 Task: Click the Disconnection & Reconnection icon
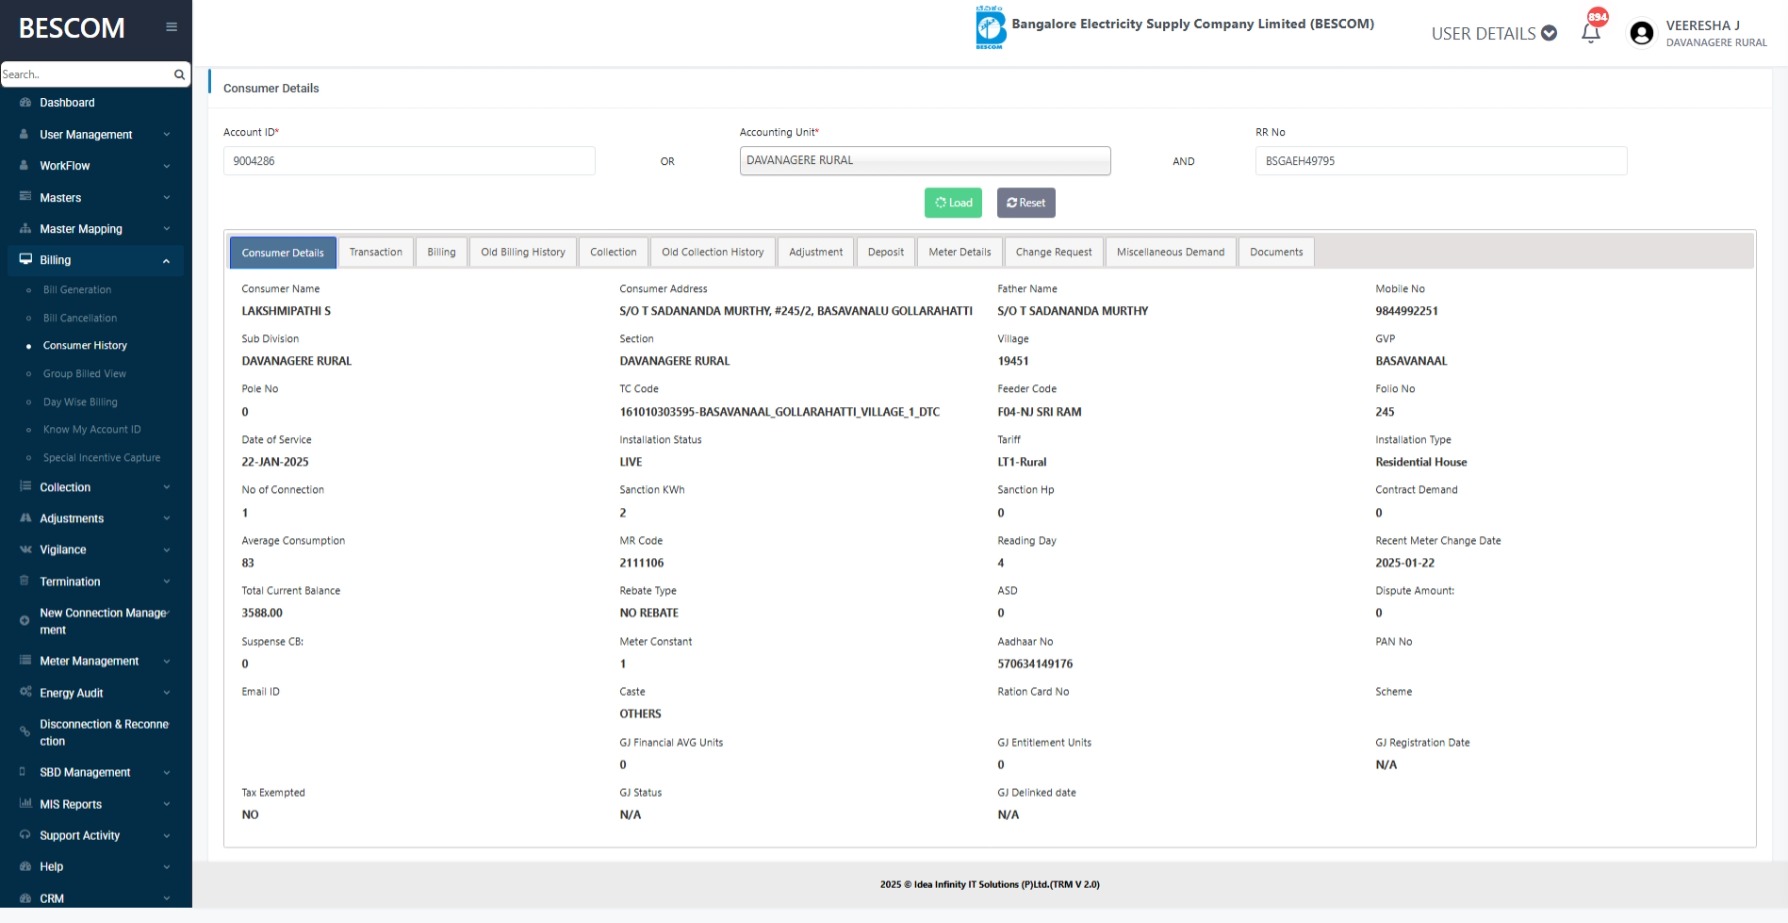tap(25, 732)
